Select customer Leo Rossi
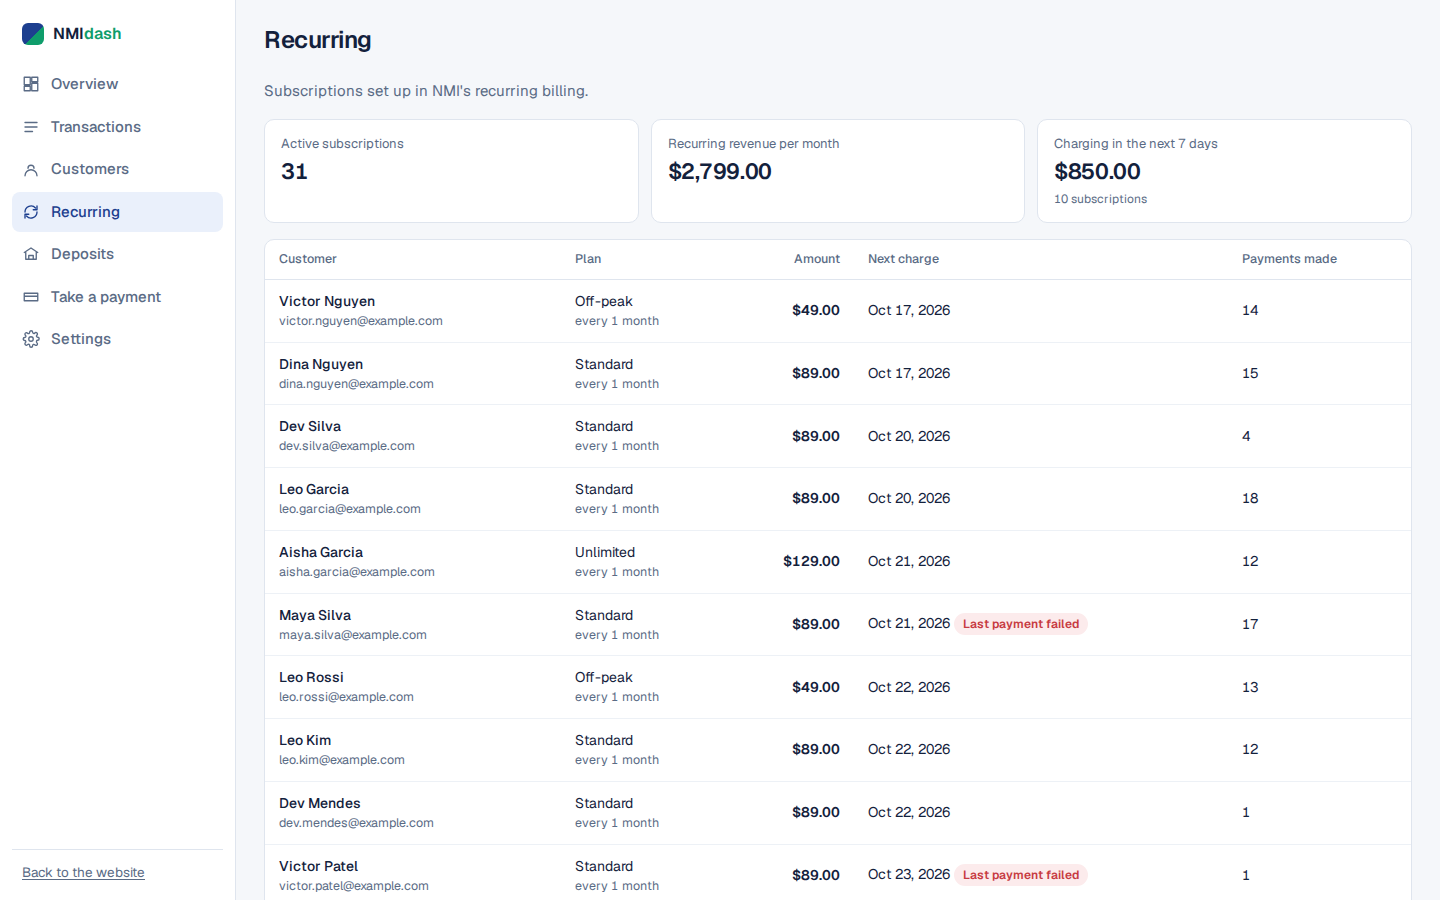1440x900 pixels. click(311, 677)
